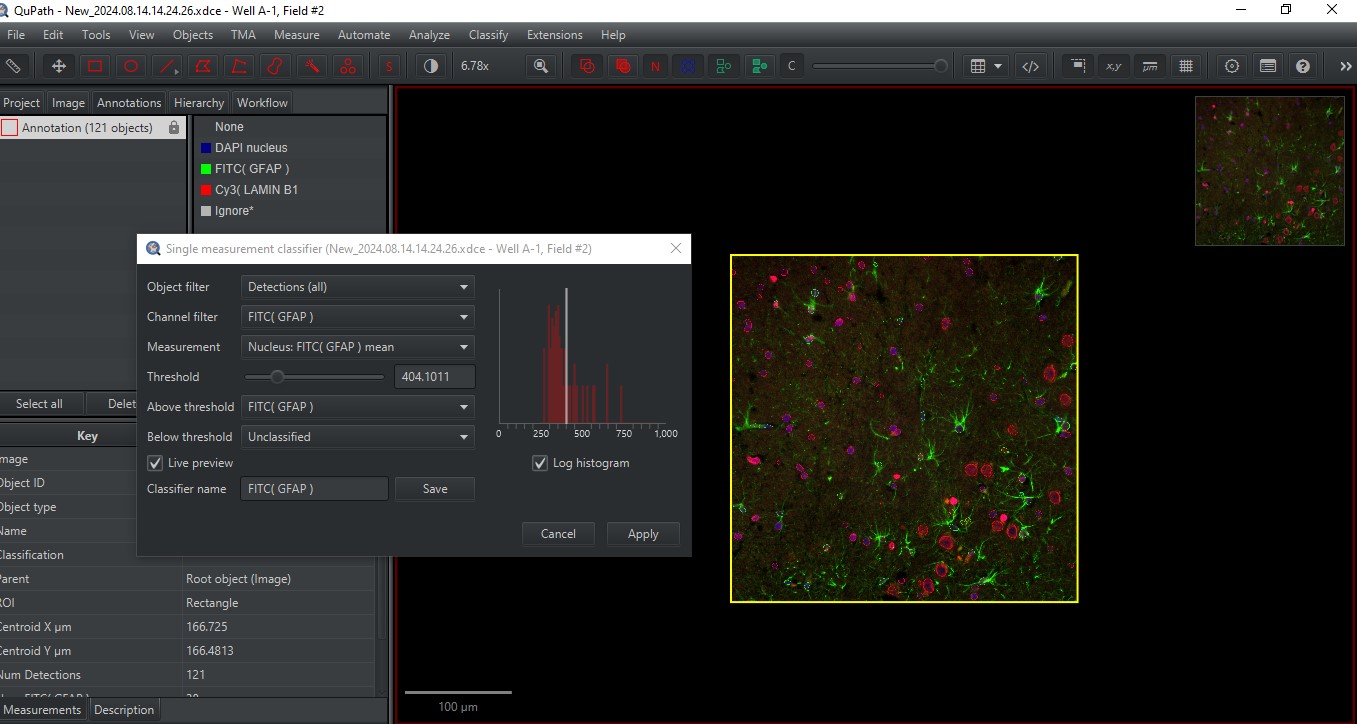Save the classifier

point(434,488)
